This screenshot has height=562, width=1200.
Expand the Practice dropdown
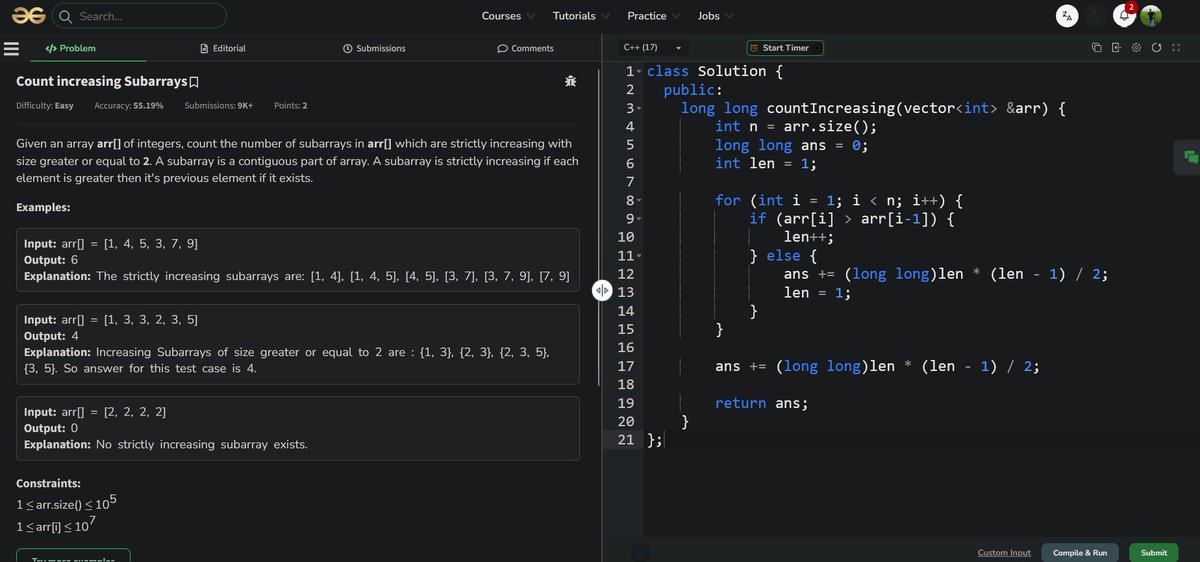tap(654, 16)
